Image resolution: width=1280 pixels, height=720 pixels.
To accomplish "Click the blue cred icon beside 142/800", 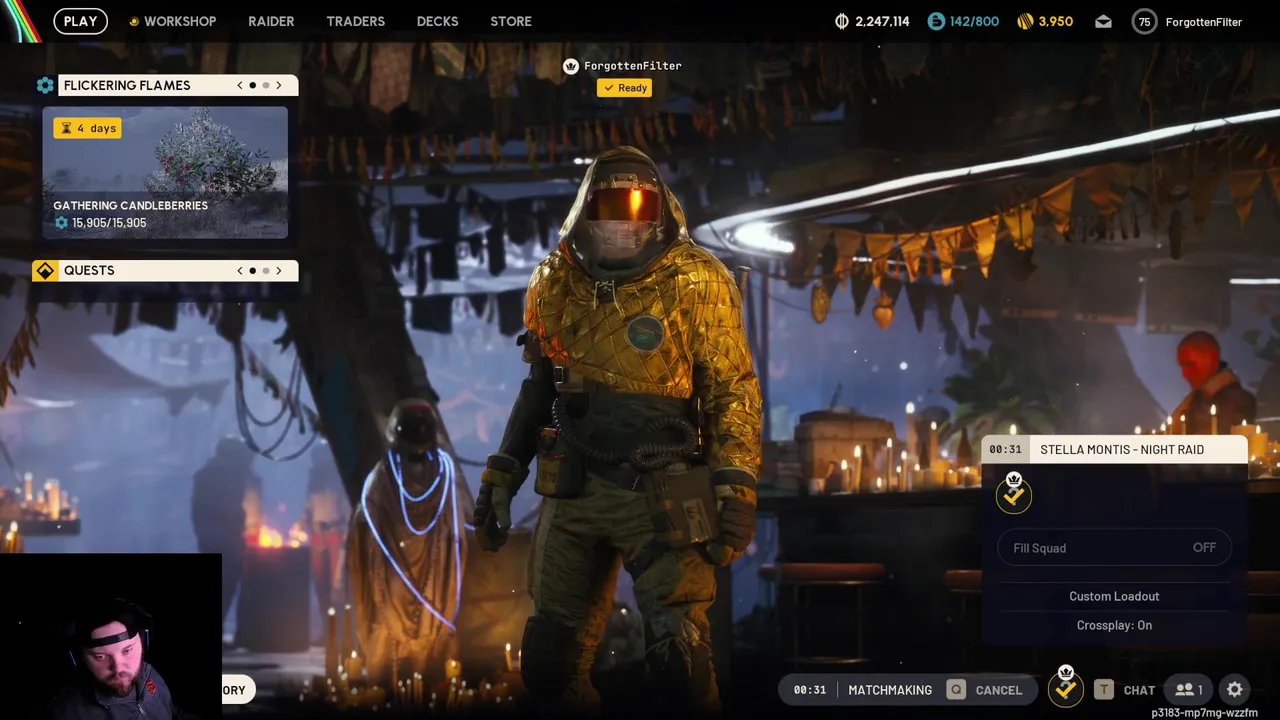I will tap(936, 21).
